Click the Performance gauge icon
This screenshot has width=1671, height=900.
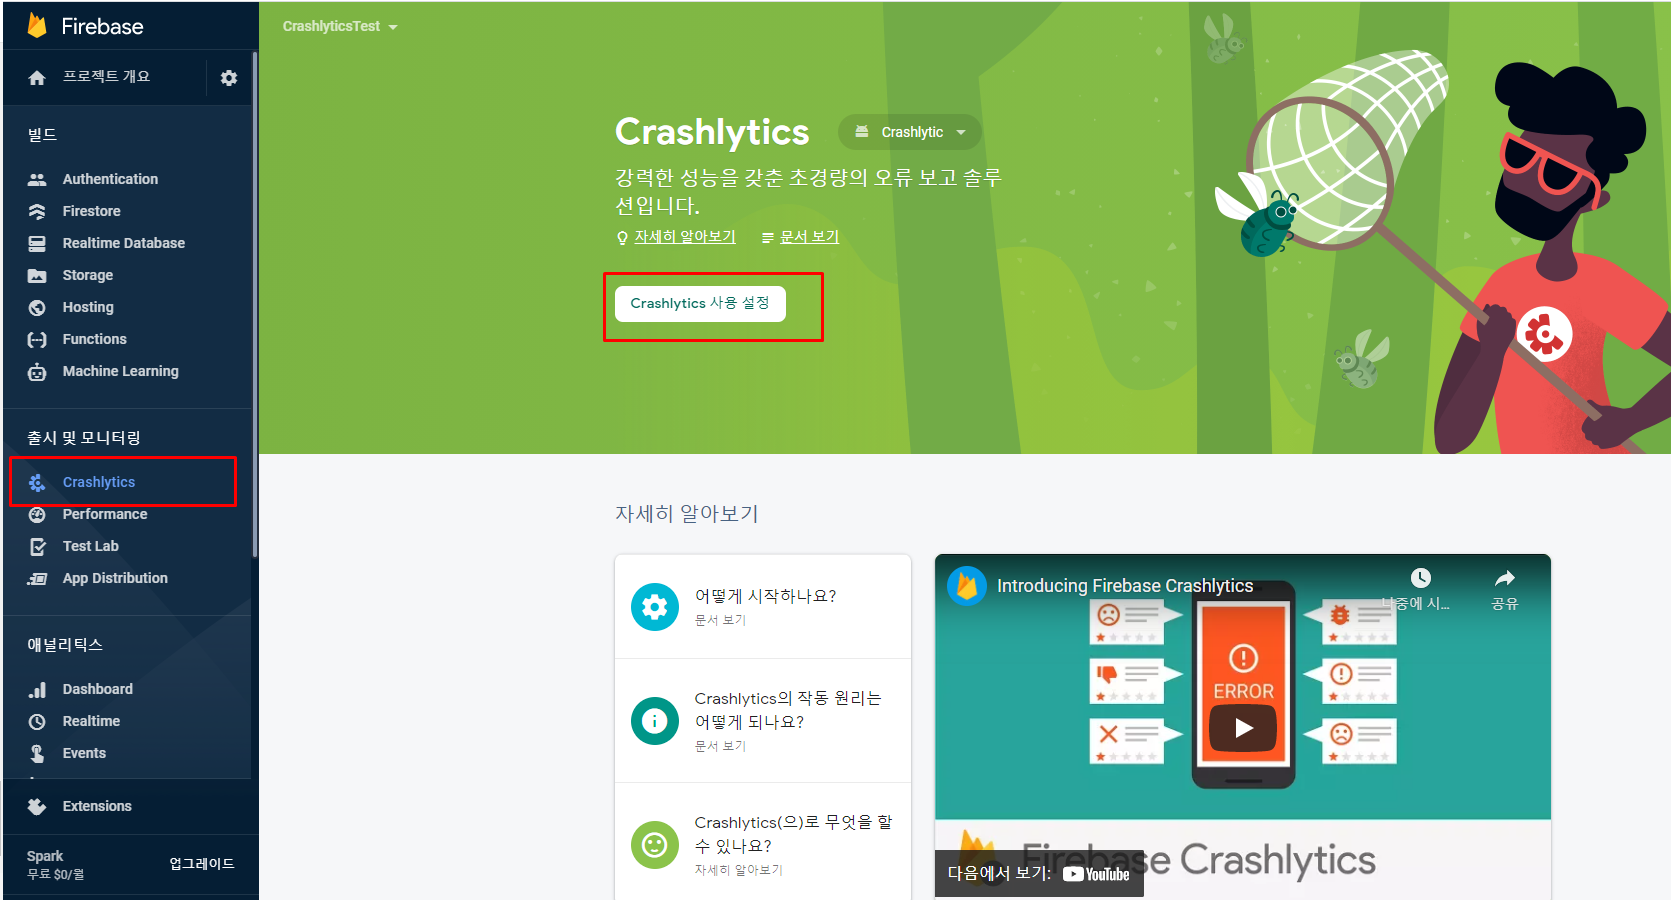37,515
